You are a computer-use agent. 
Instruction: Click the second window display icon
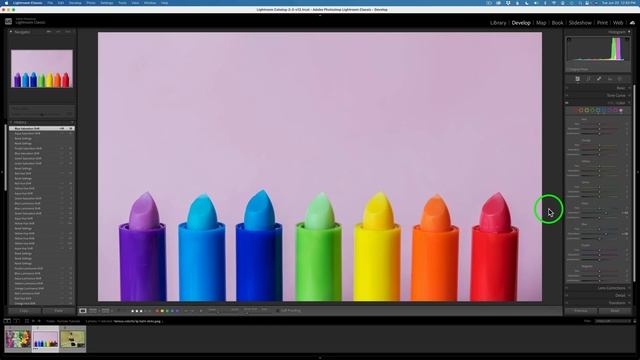[17, 321]
